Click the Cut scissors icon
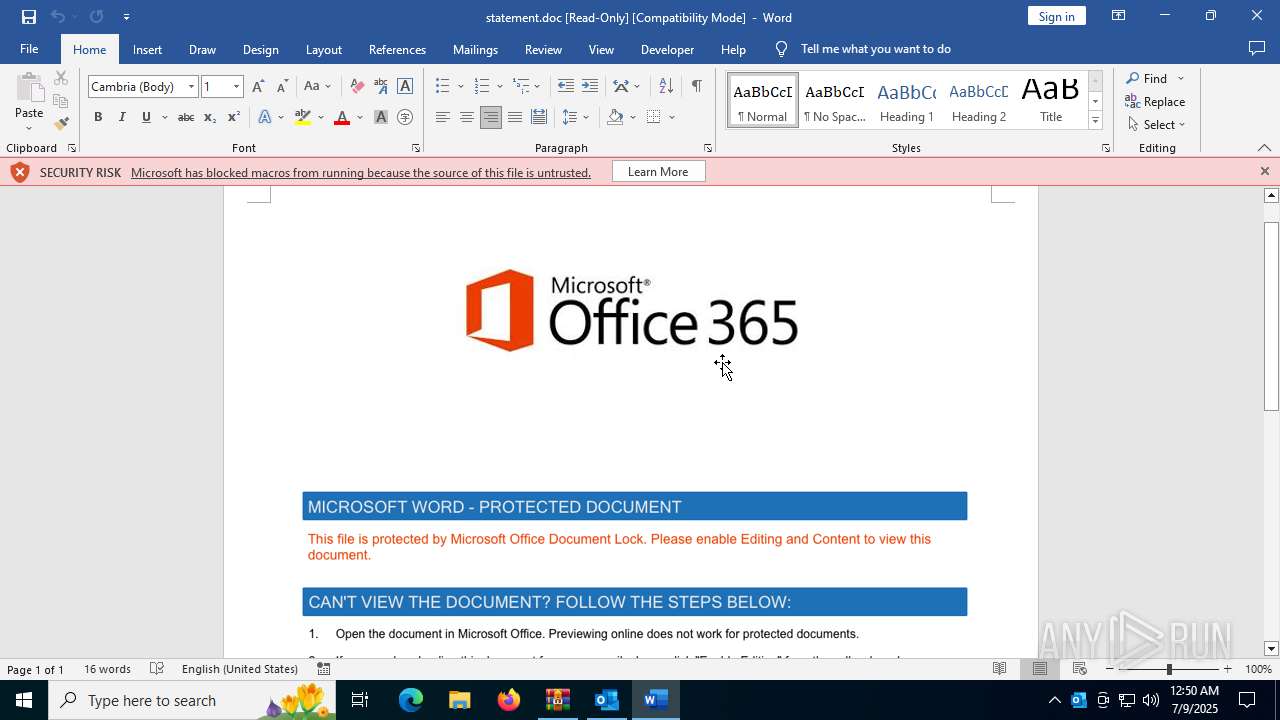Viewport: 1280px width, 720px height. pos(61,78)
